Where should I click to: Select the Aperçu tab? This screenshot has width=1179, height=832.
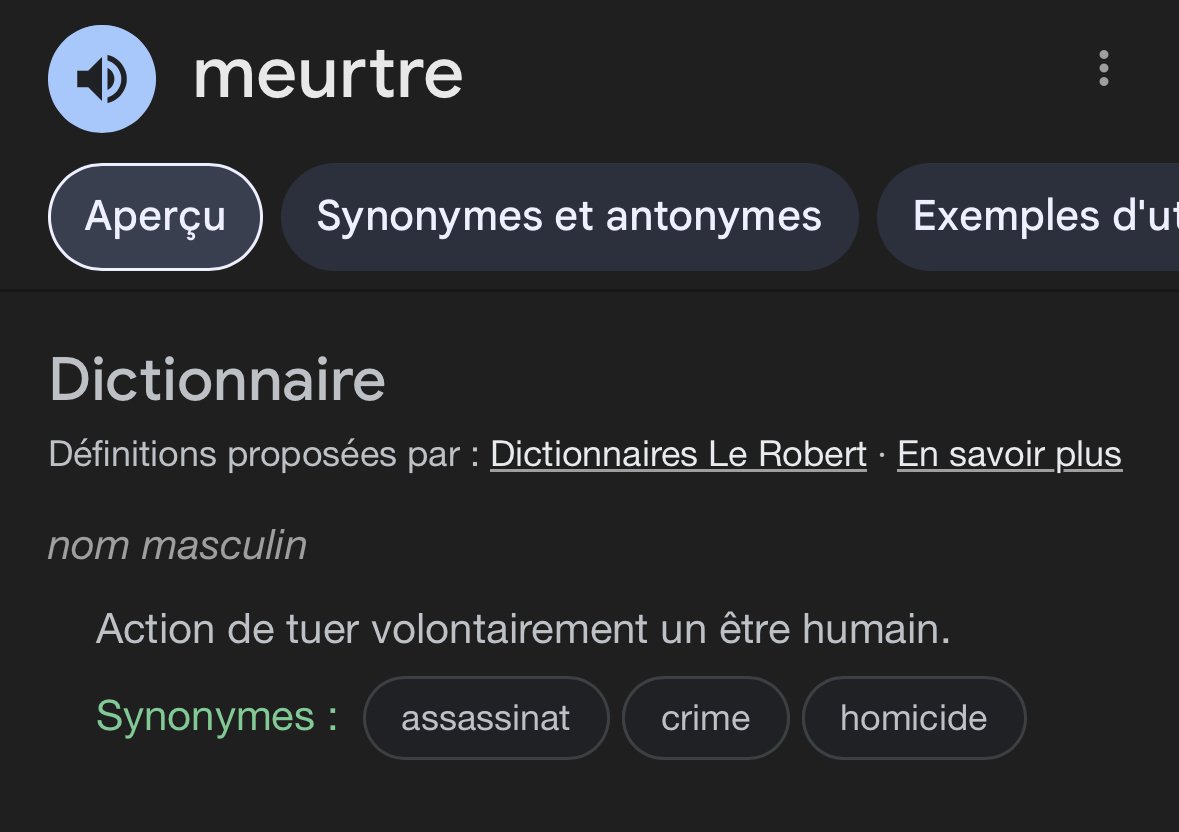coord(156,216)
